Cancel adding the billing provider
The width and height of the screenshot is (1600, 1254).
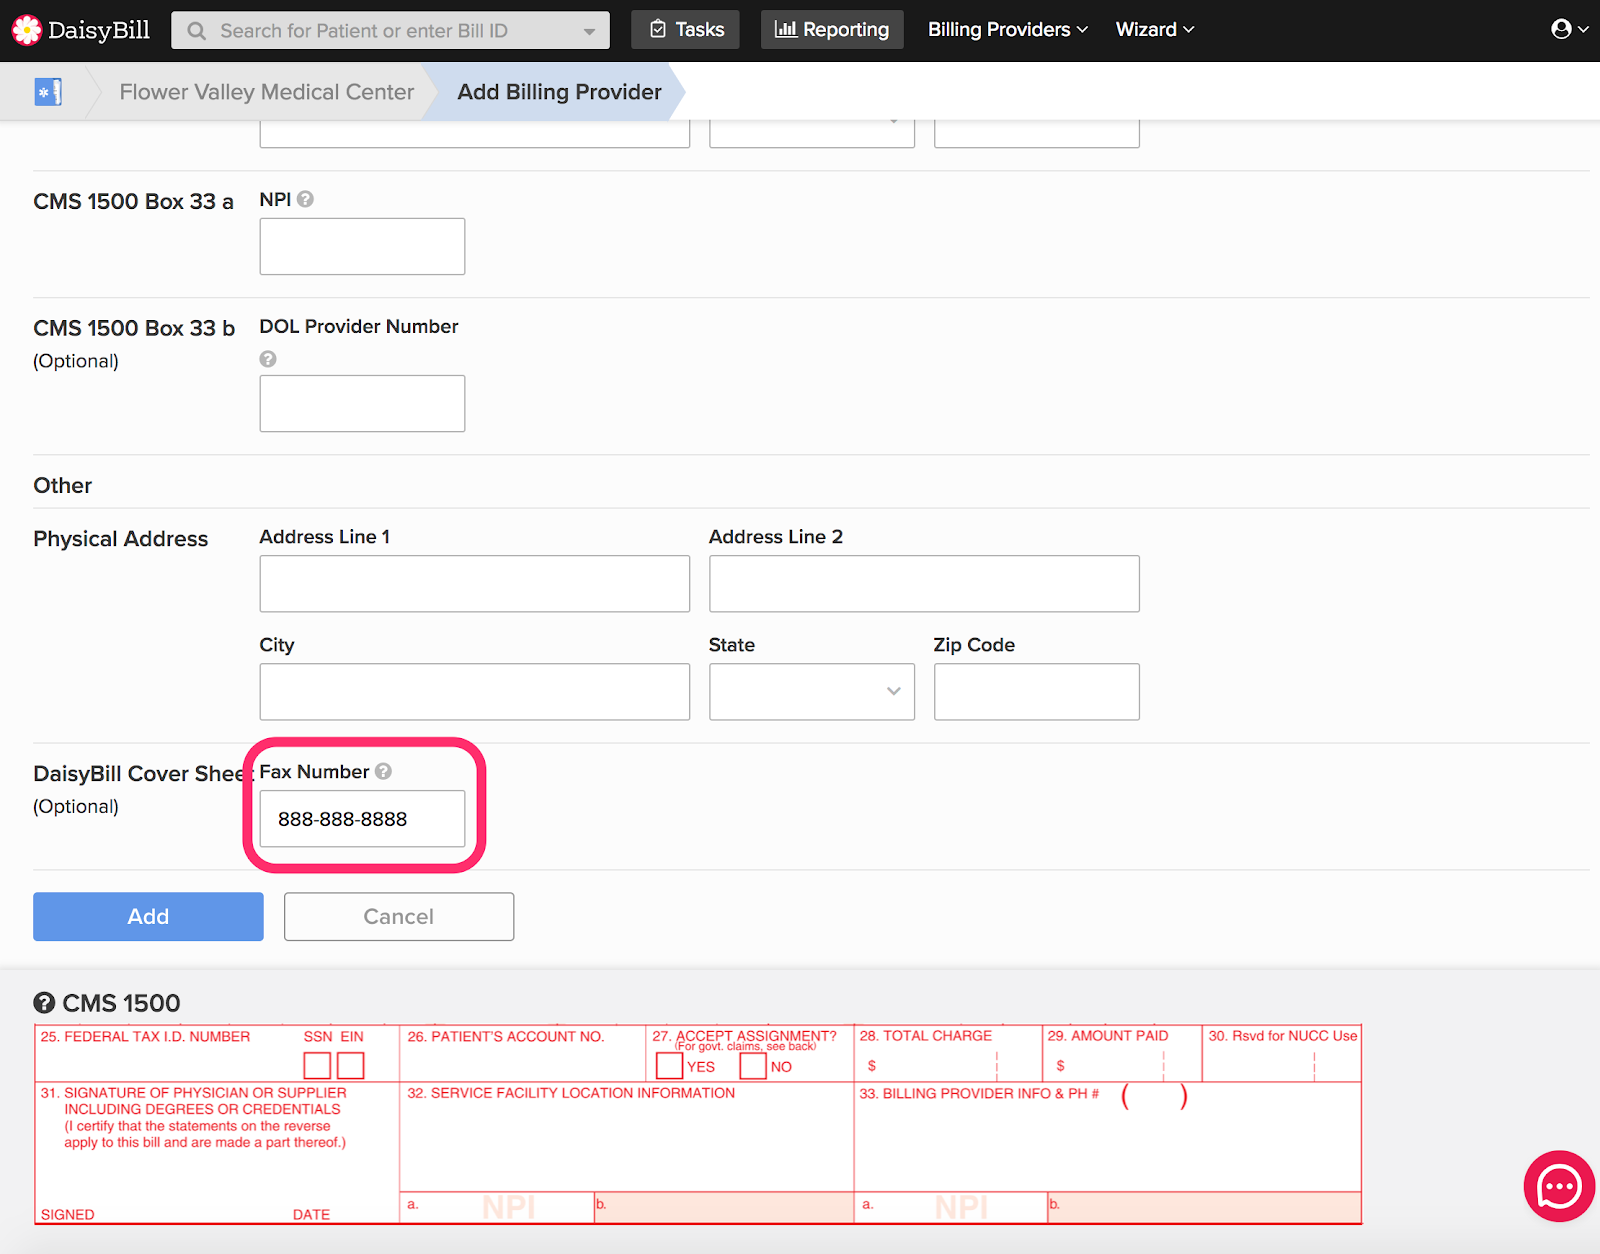(399, 917)
